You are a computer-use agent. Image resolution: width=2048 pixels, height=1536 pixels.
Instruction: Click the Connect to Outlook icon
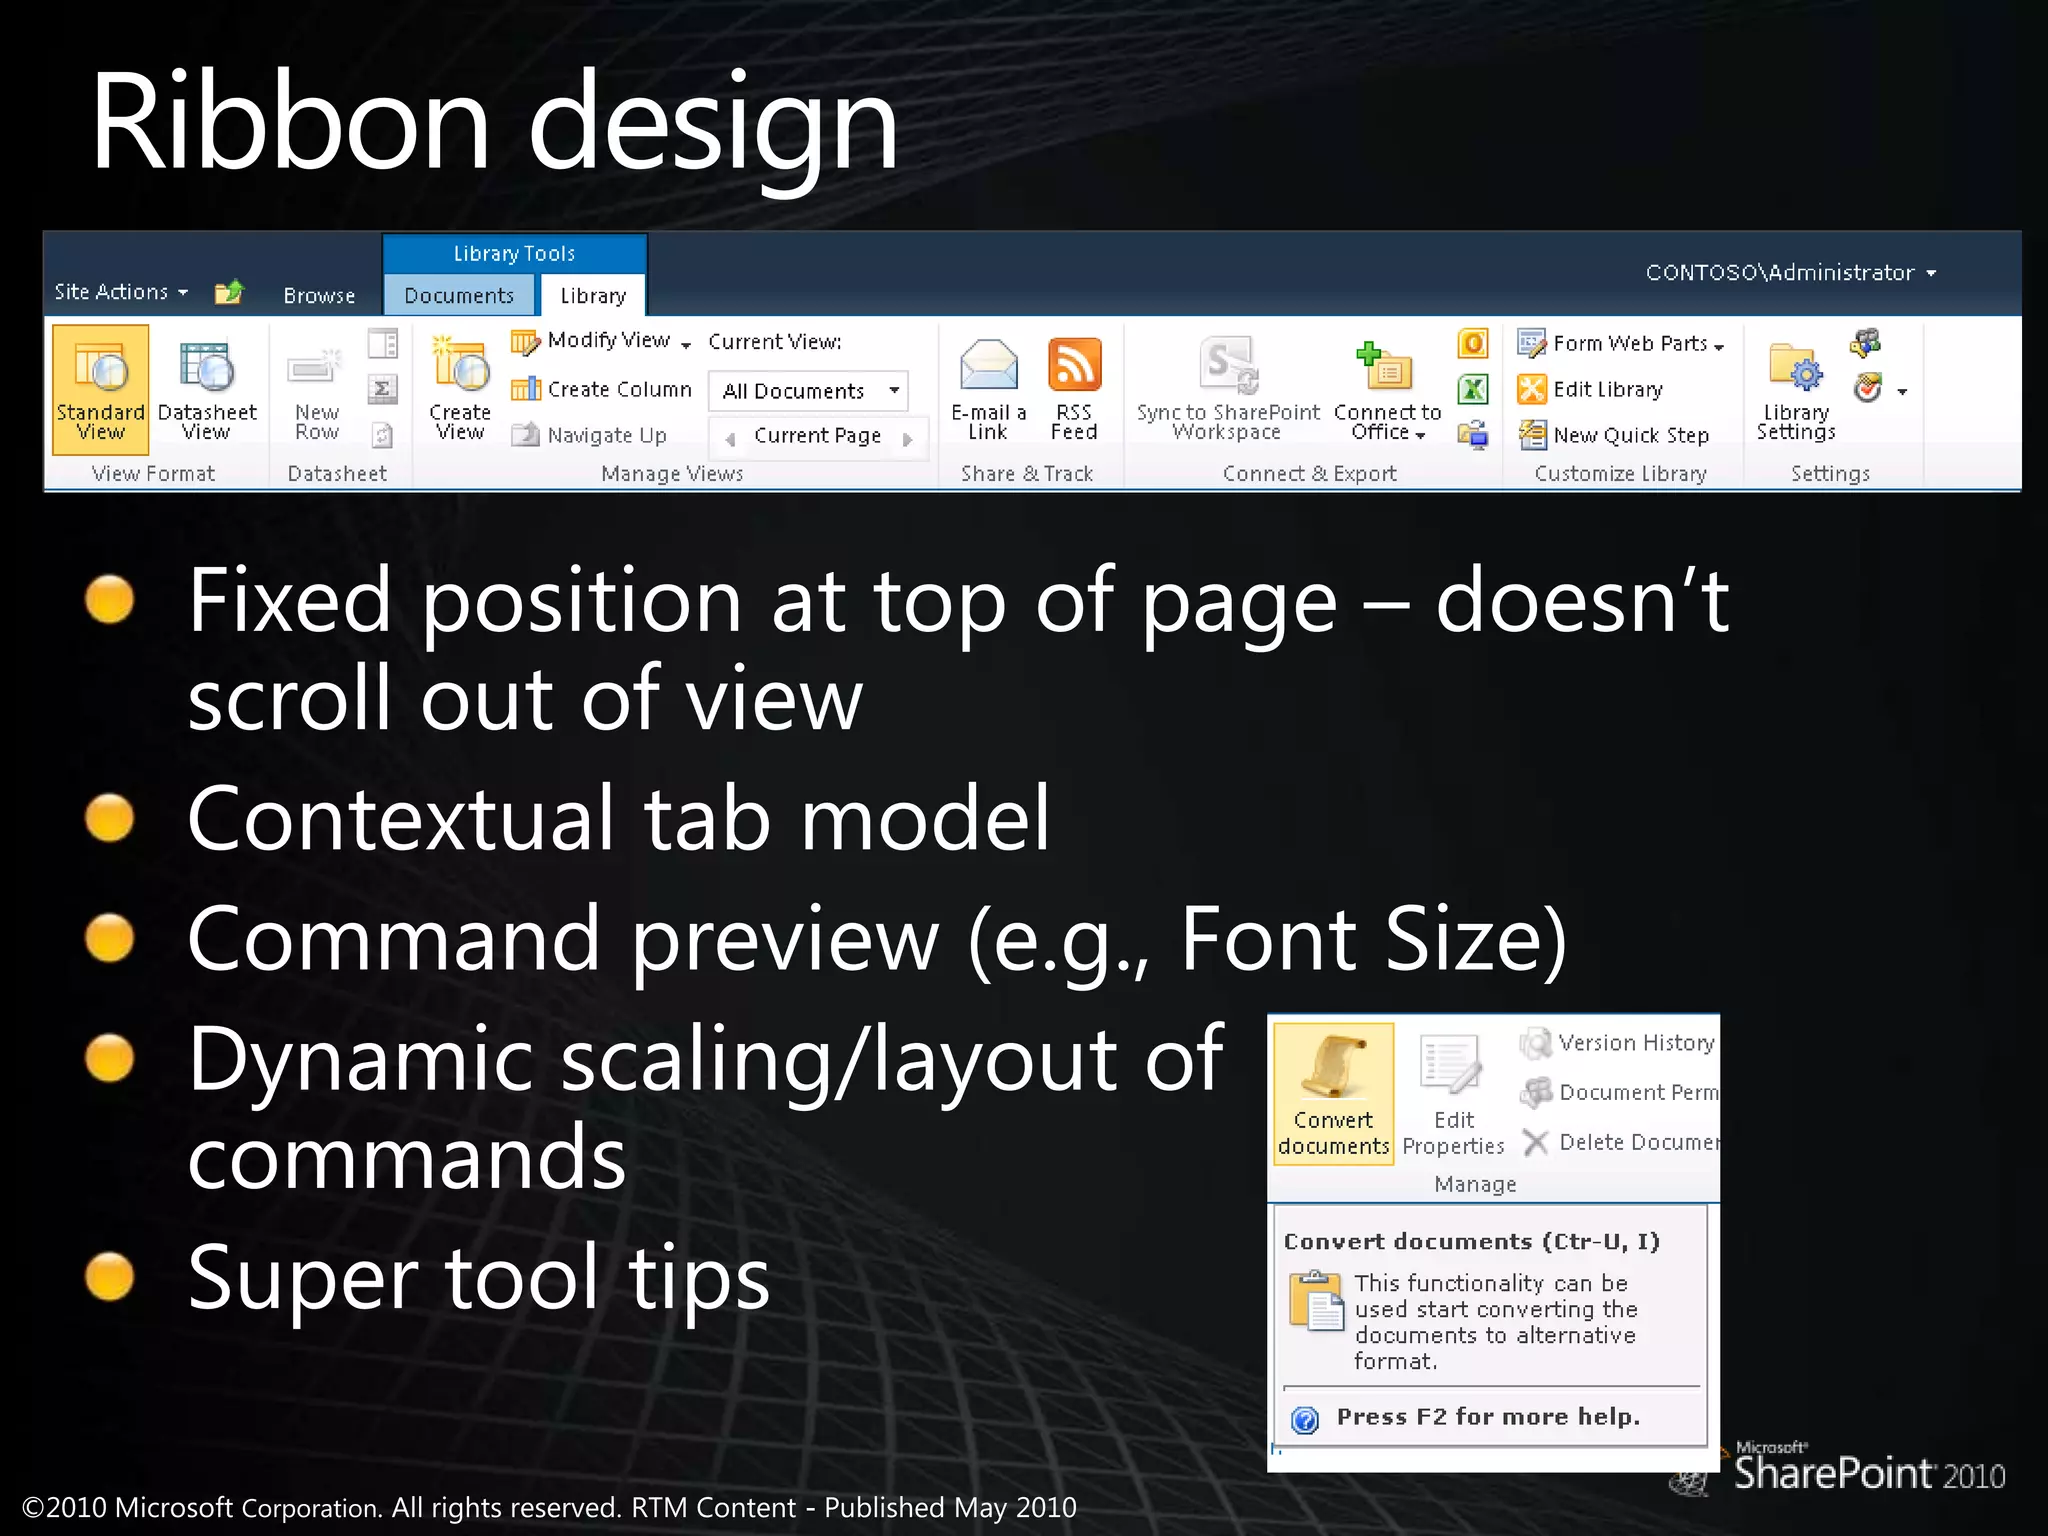pyautogui.click(x=1473, y=344)
